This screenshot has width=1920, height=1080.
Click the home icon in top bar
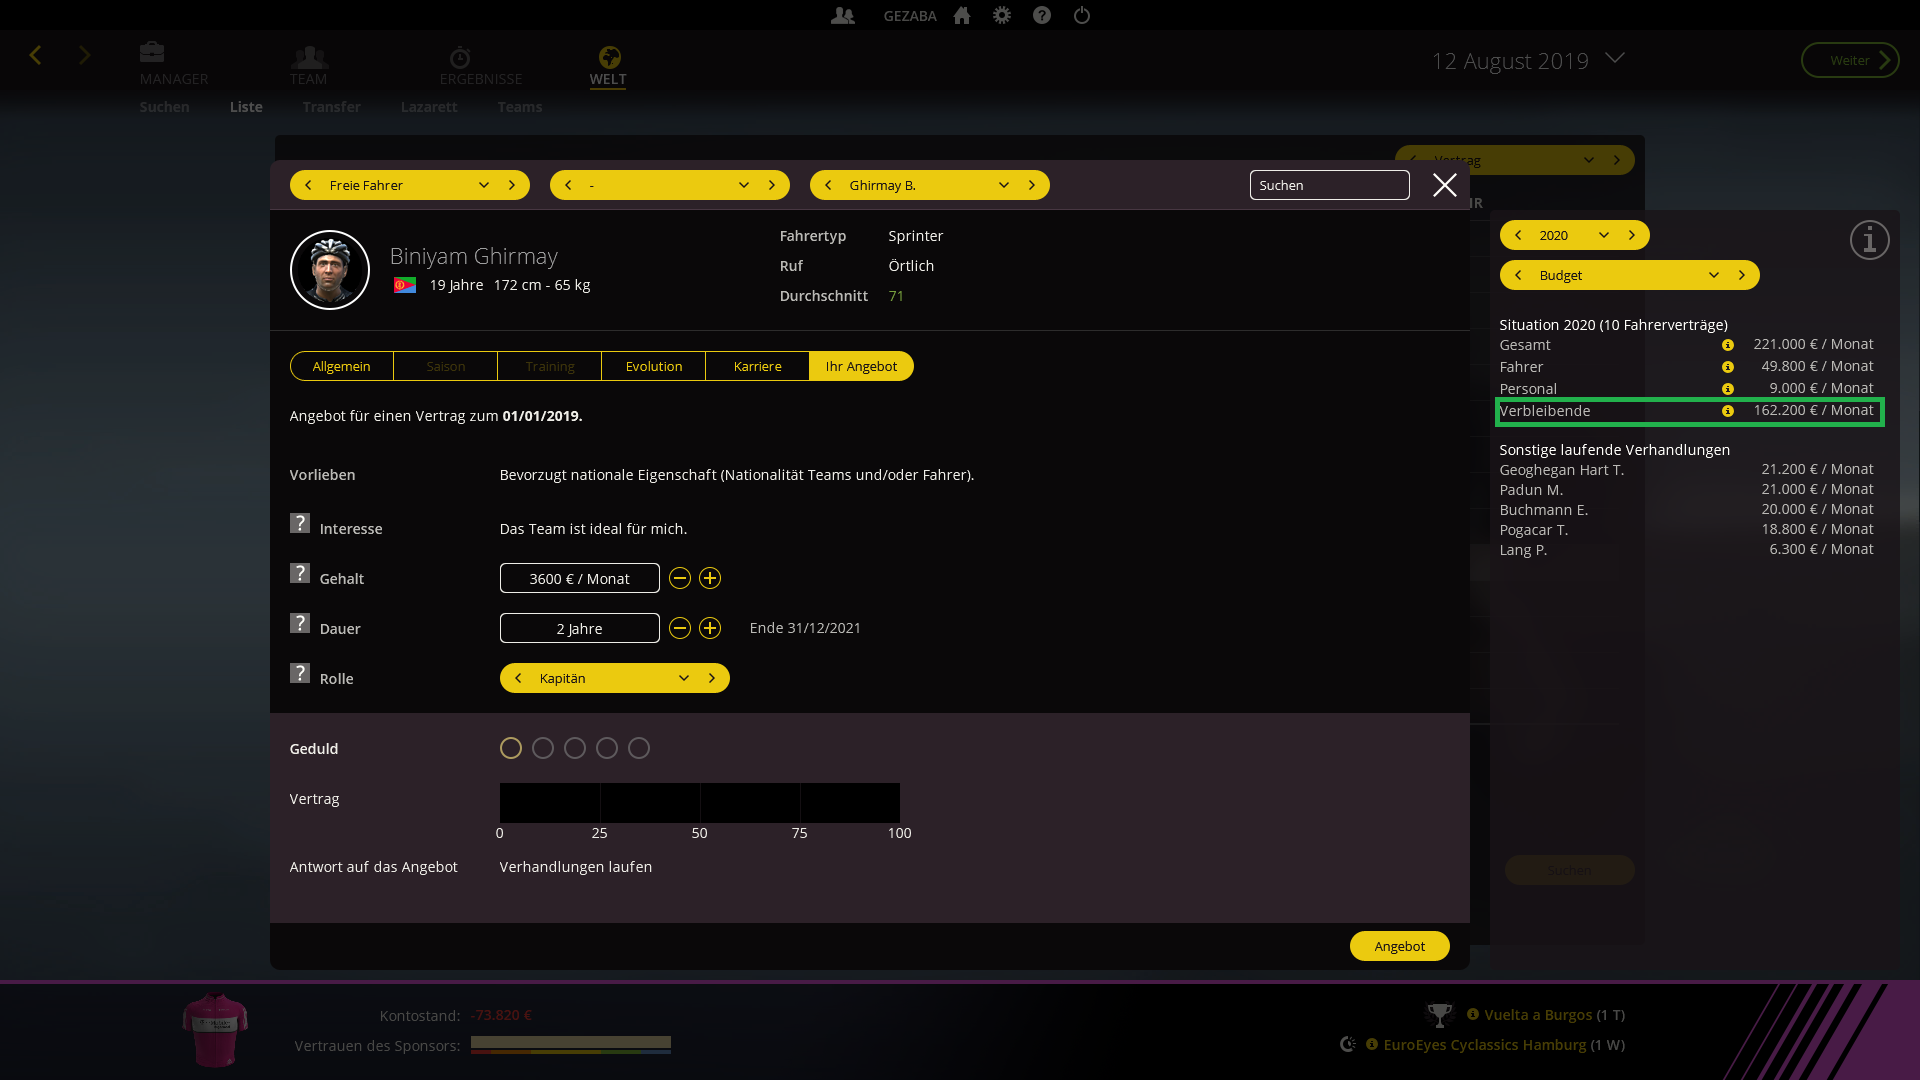tap(962, 15)
